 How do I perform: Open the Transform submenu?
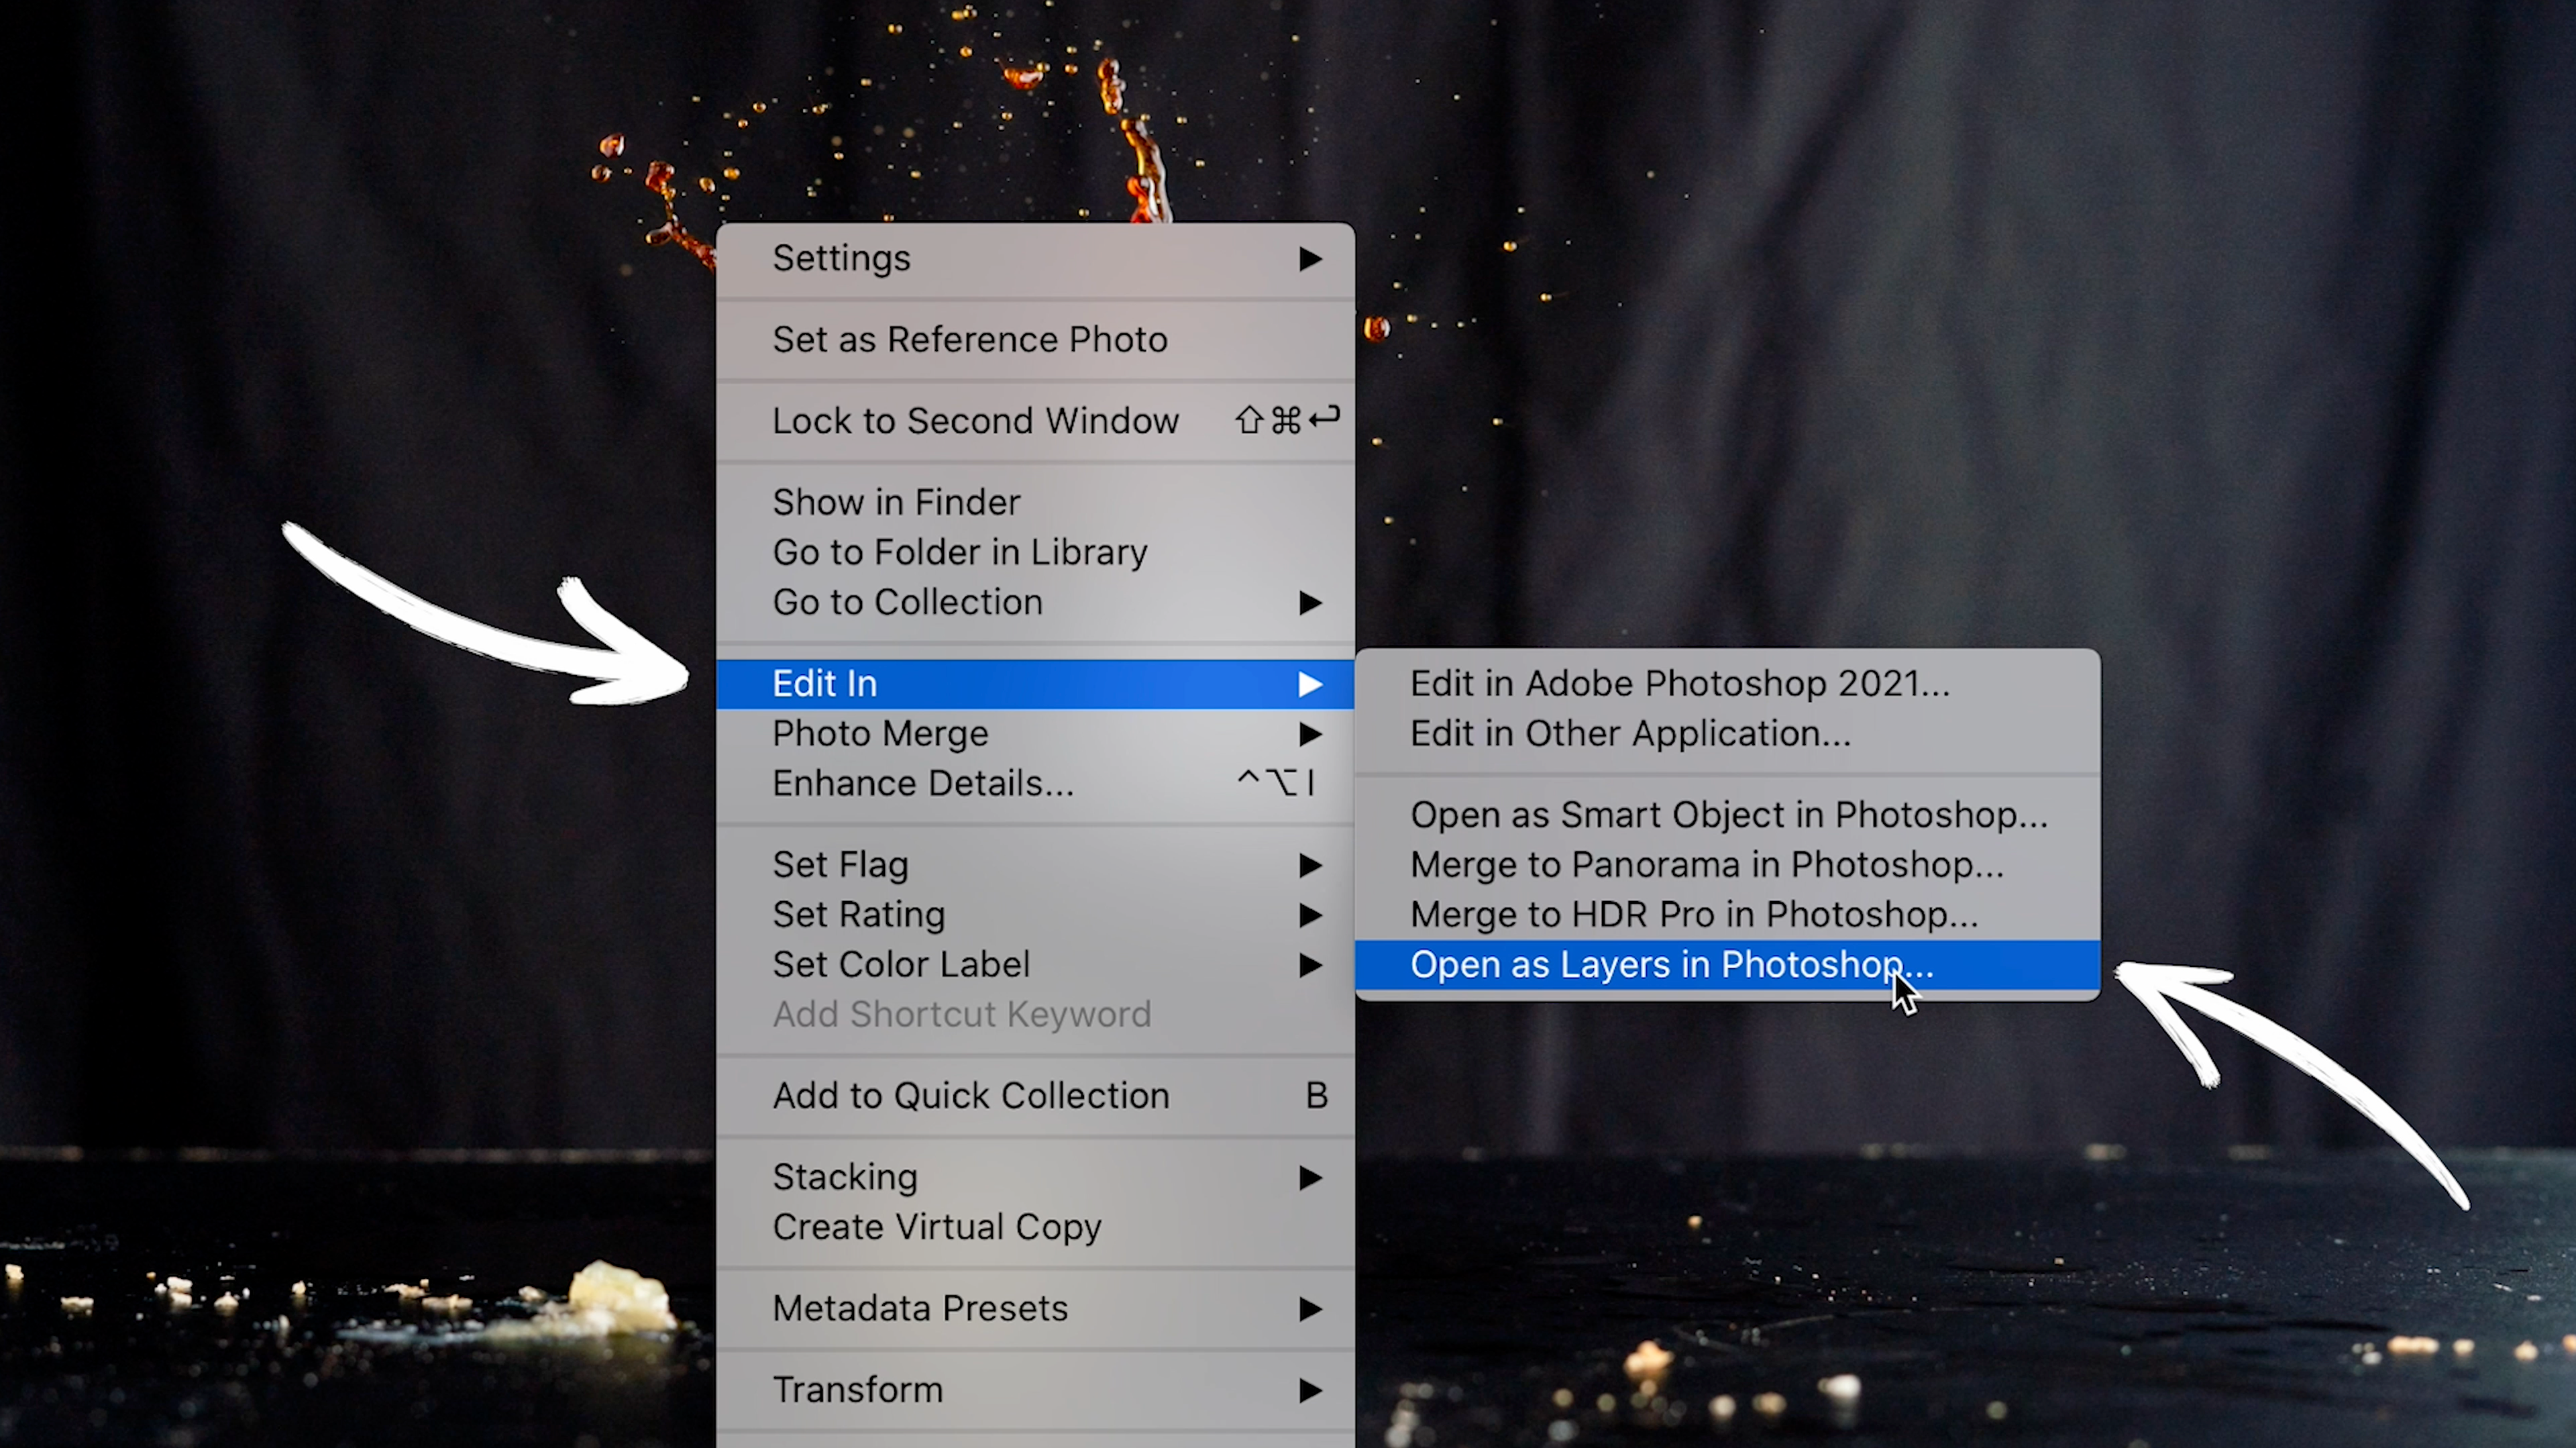pos(1035,1390)
